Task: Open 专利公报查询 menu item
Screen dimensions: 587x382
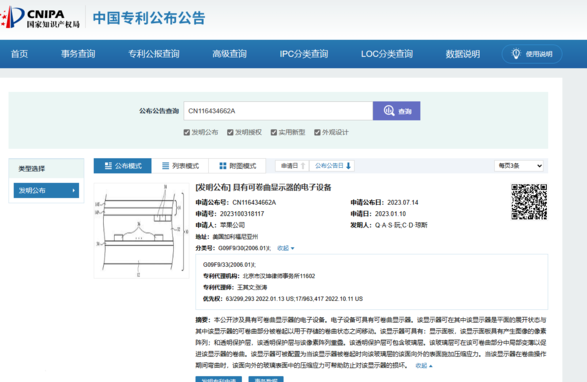Action: coord(154,54)
